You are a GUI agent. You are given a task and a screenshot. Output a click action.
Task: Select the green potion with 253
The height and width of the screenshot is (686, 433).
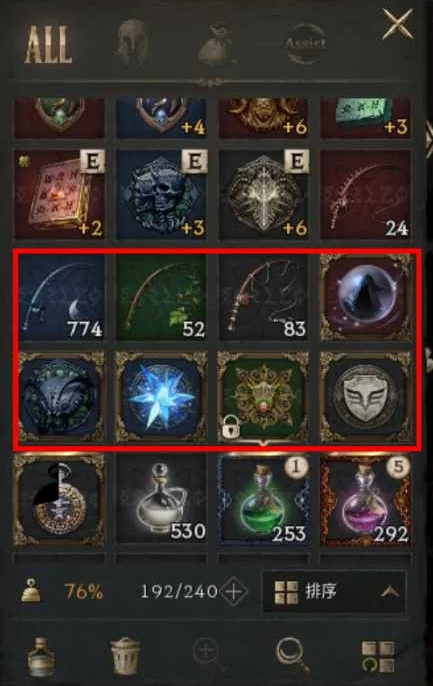pyautogui.click(x=264, y=499)
